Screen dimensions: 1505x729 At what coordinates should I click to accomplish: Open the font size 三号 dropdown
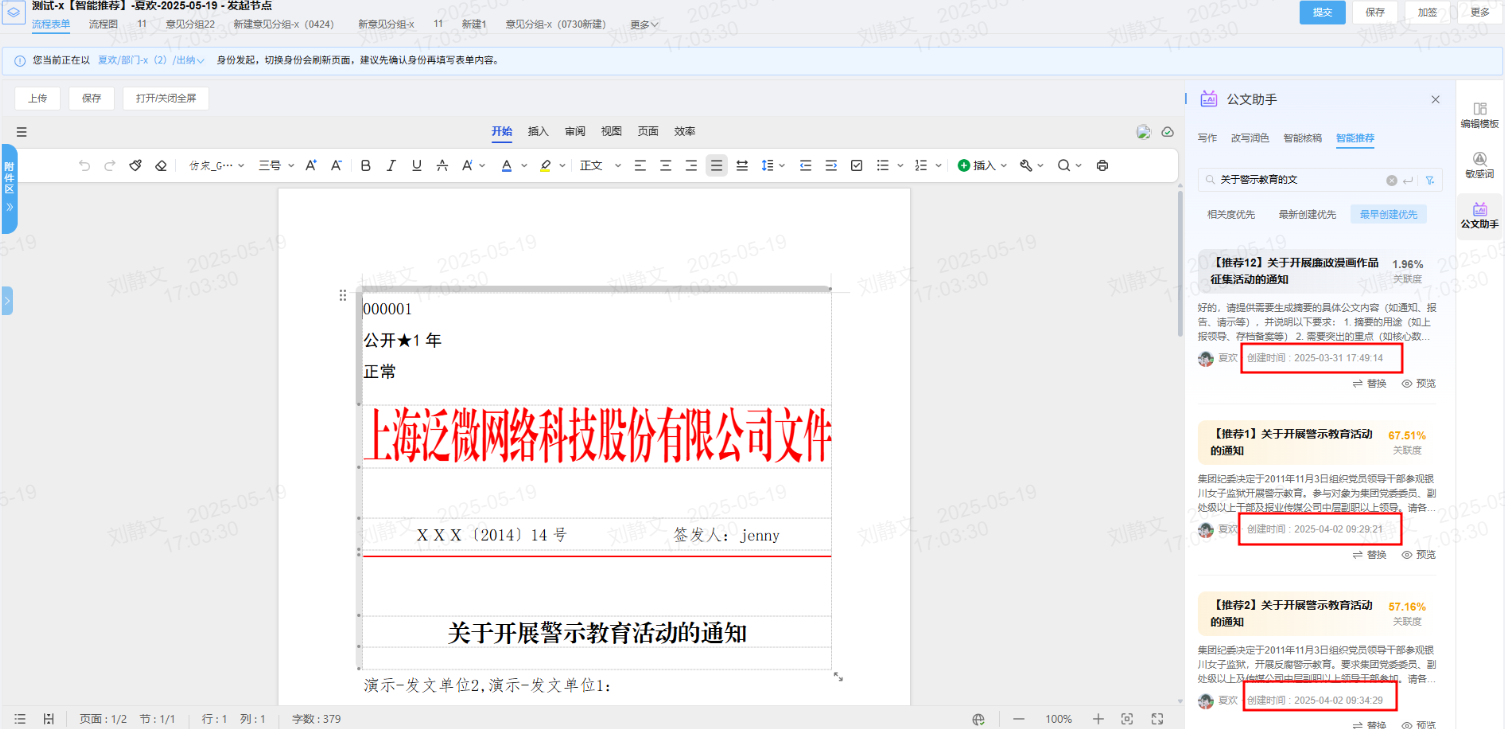coord(276,166)
